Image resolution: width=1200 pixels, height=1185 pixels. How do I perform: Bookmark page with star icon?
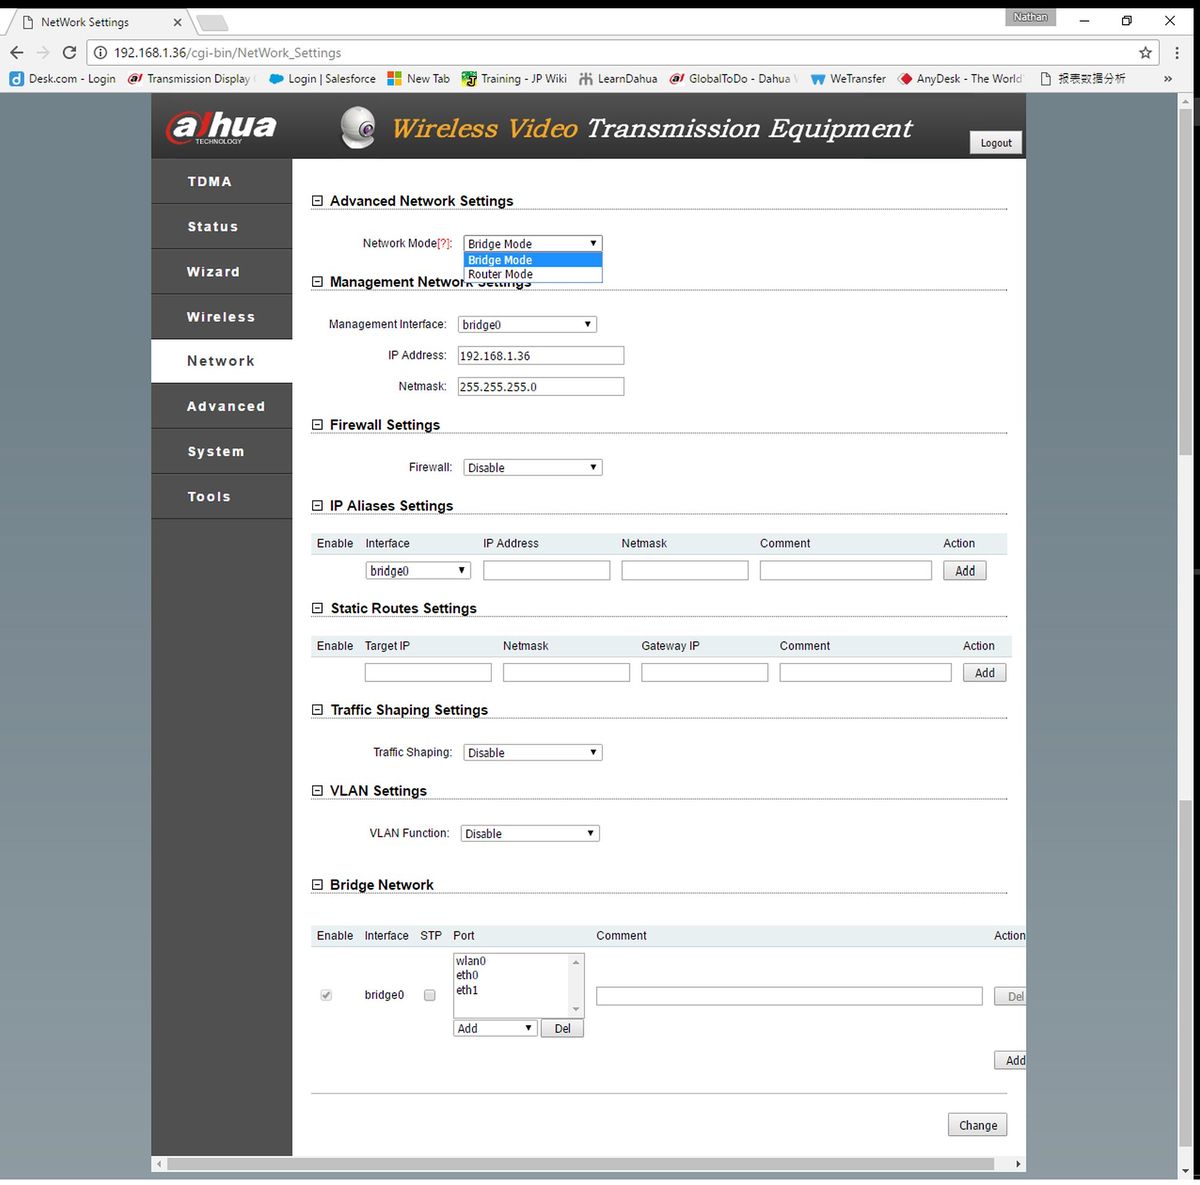(1145, 53)
